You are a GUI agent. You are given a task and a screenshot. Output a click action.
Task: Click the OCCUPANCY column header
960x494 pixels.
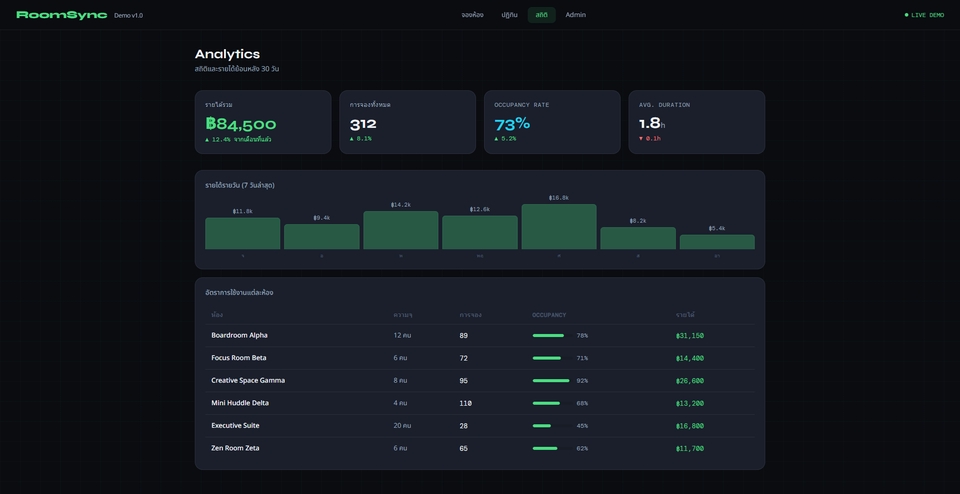[x=549, y=315]
